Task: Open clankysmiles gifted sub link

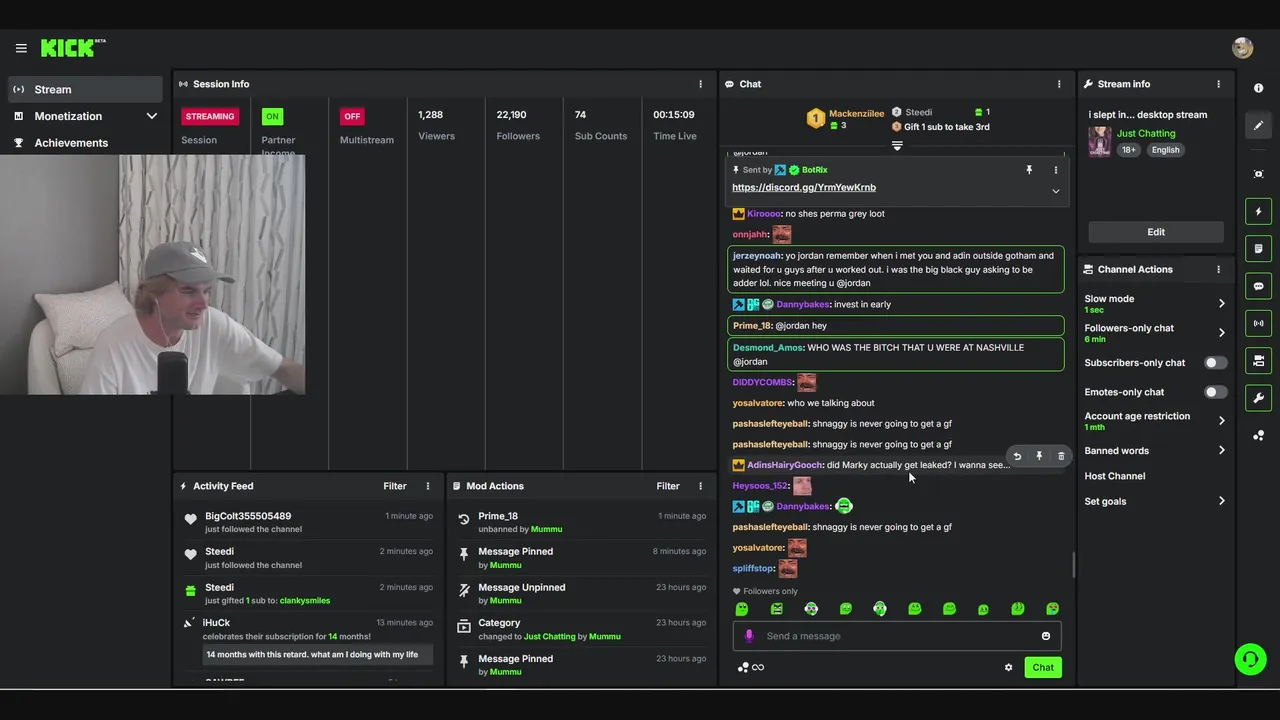Action: 305,601
